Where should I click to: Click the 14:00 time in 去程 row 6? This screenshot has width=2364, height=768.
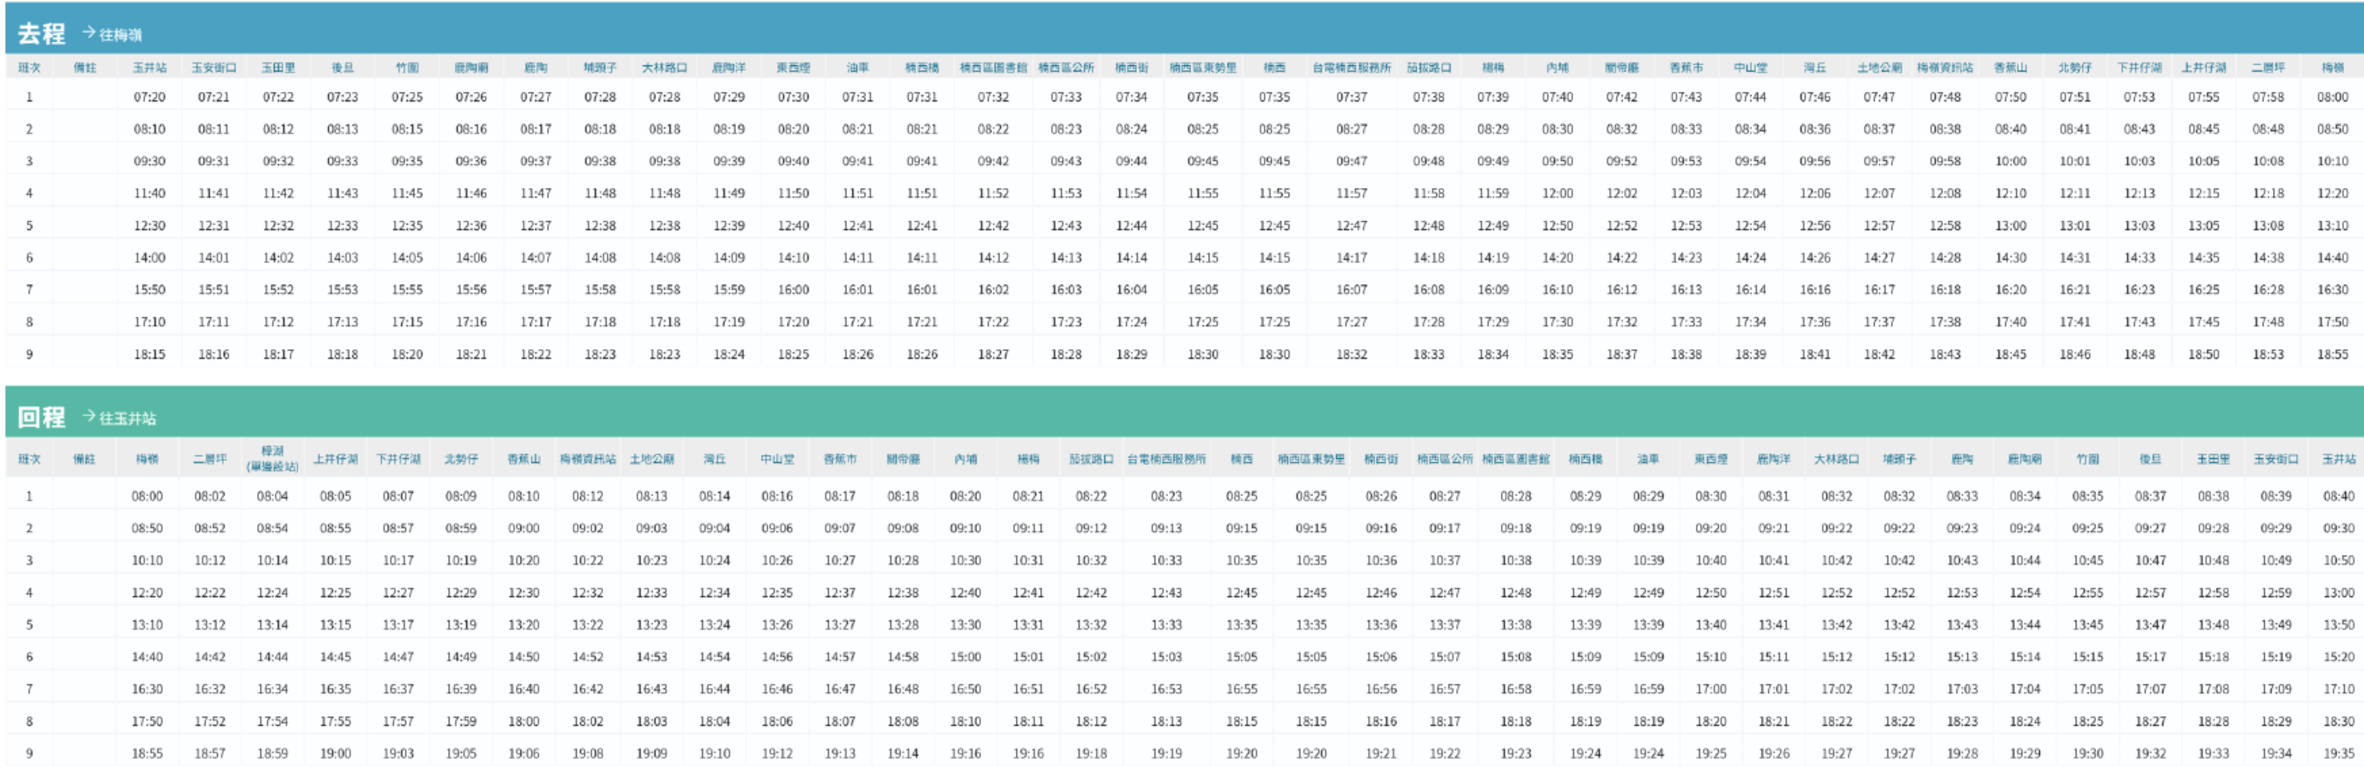[149, 258]
